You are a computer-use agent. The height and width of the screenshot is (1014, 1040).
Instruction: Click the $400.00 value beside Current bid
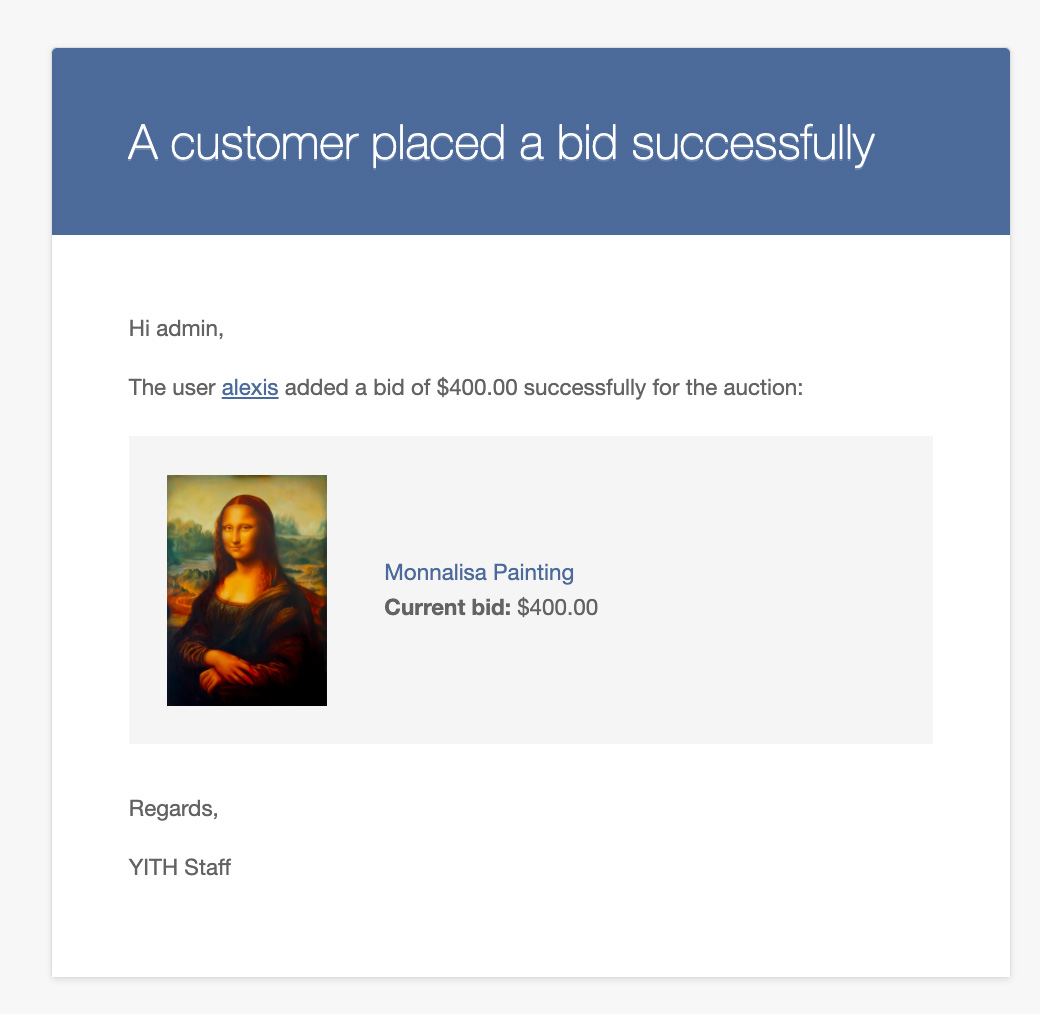(x=557, y=607)
